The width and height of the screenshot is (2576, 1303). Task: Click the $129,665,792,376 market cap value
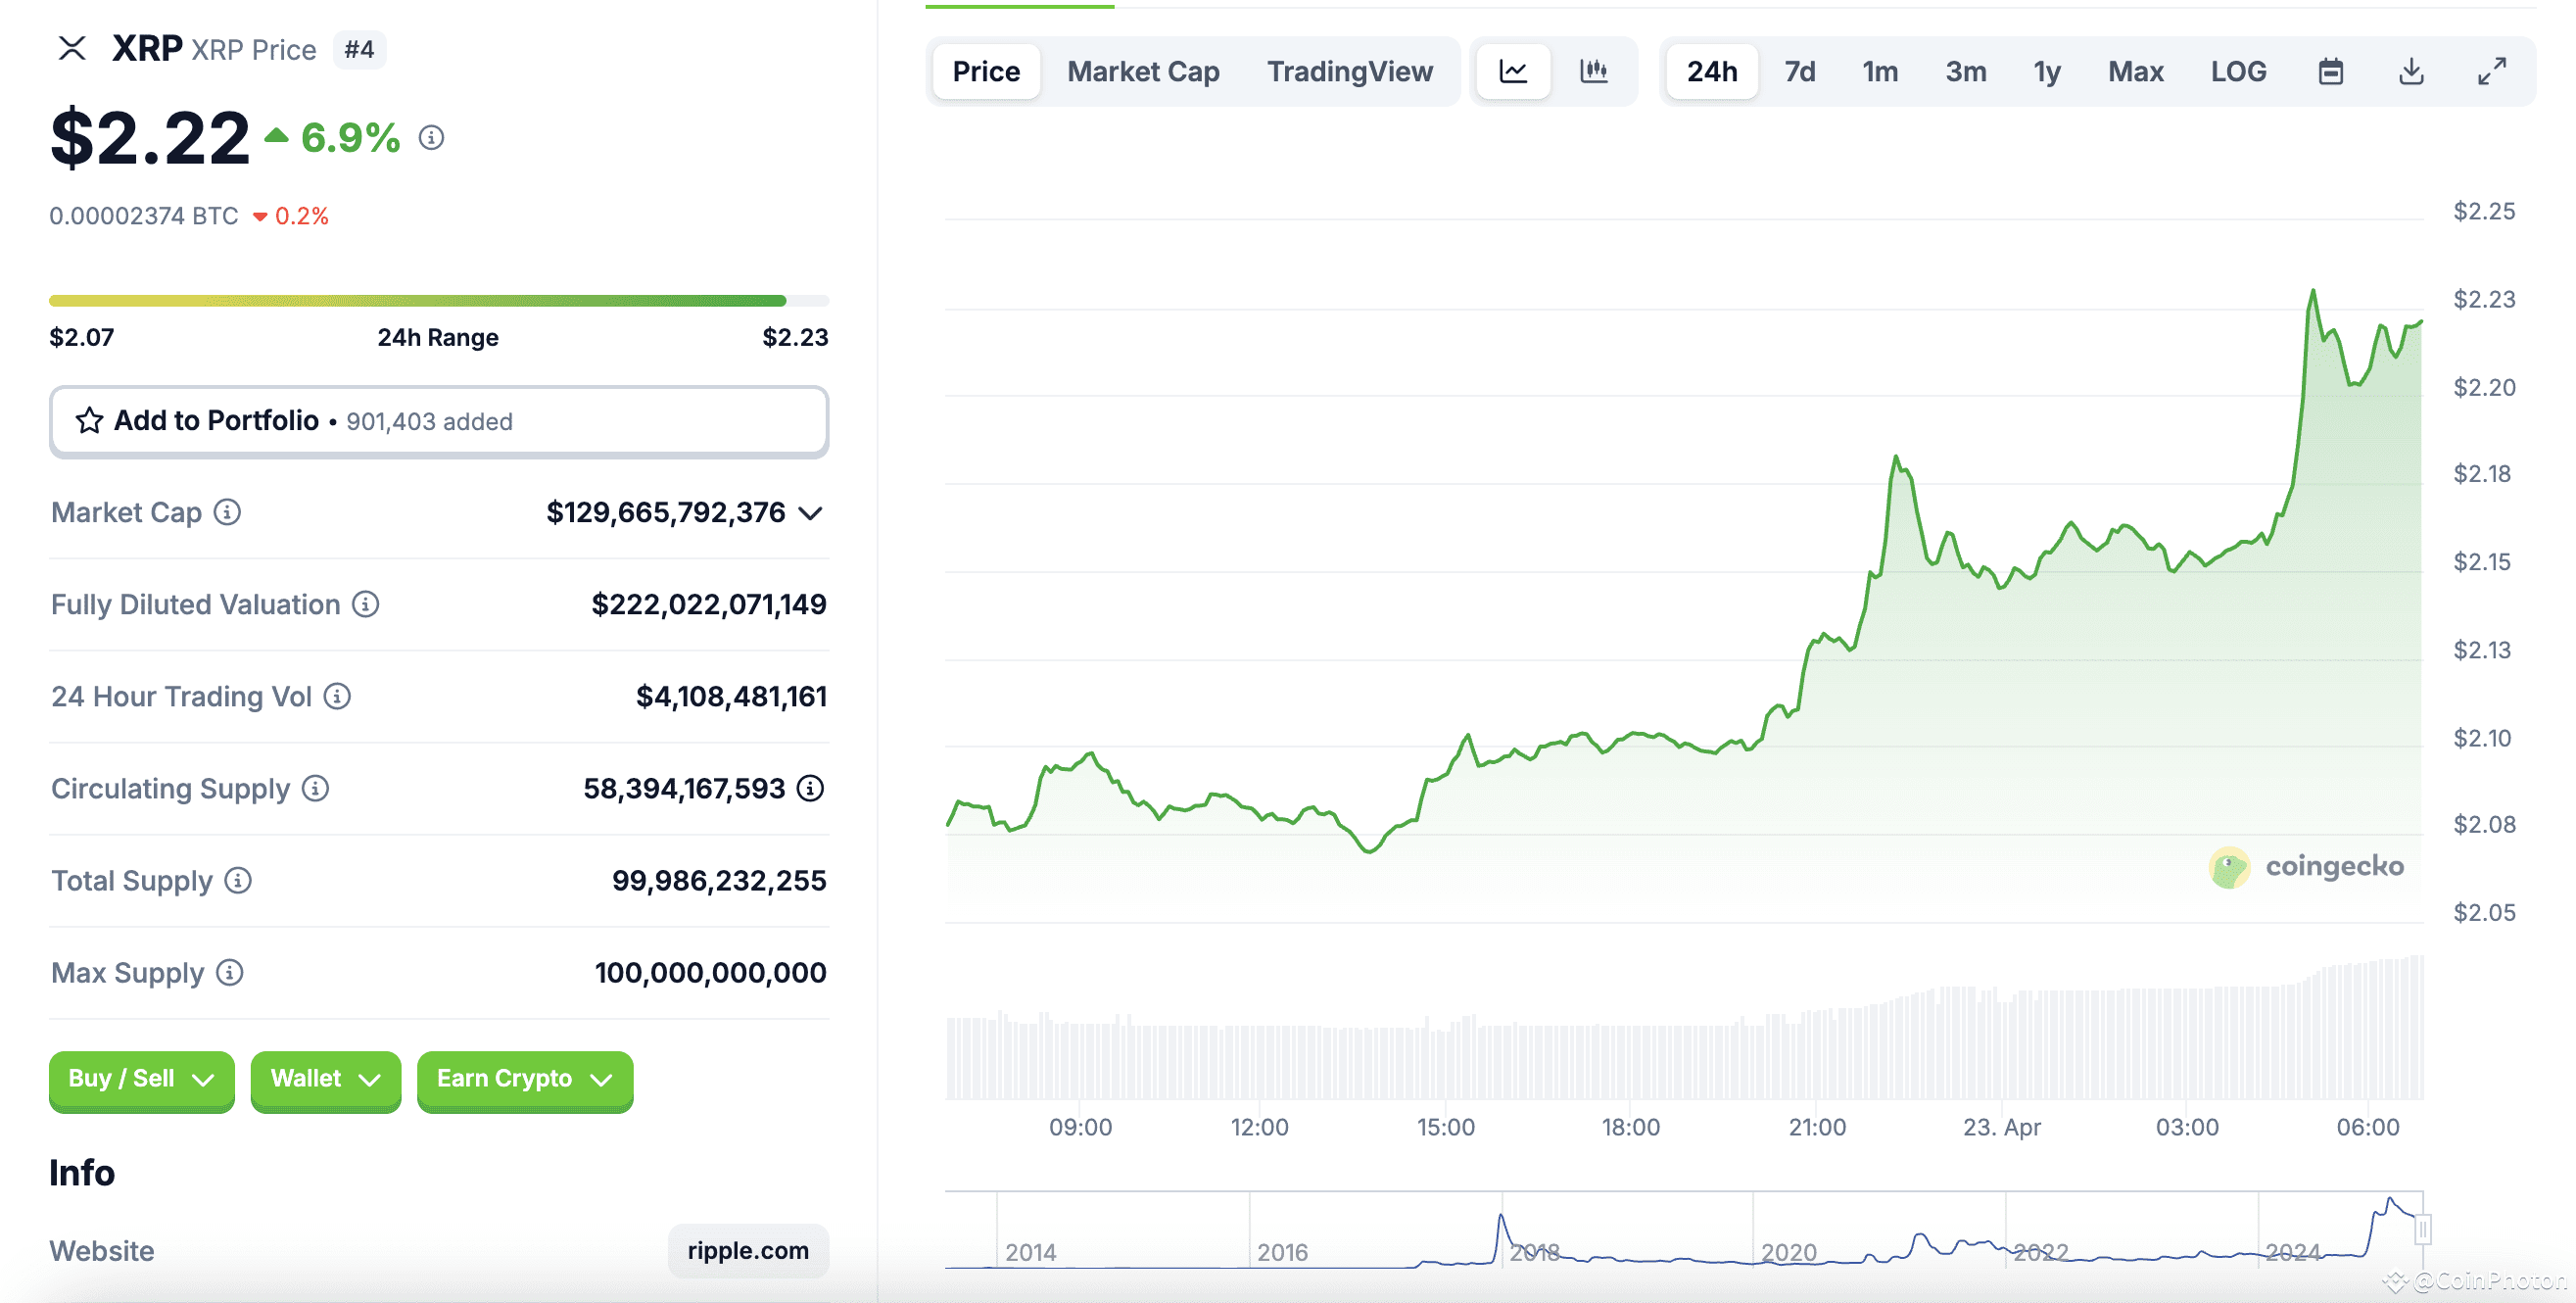(666, 512)
